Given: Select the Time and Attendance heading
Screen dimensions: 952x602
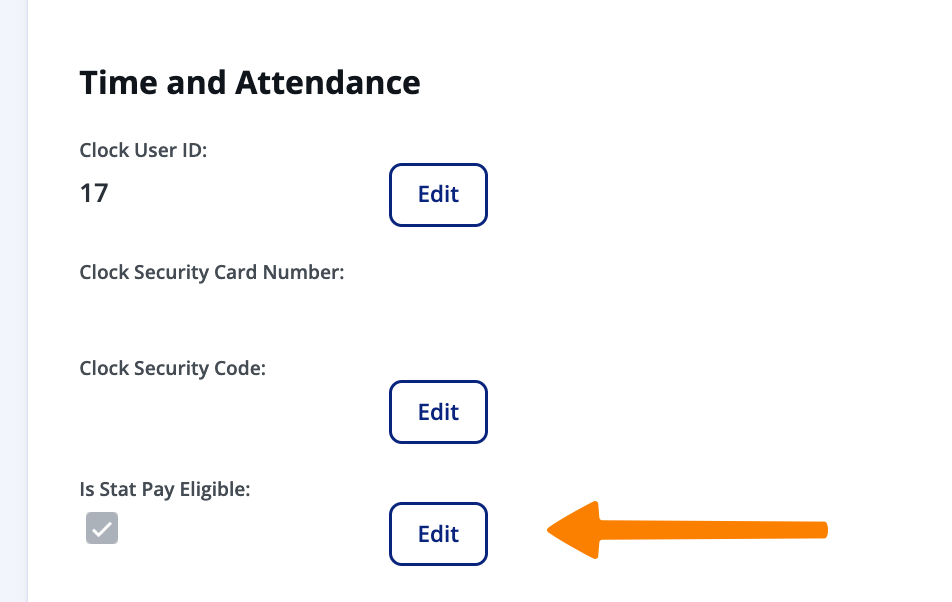Looking at the screenshot, I should [x=250, y=82].
